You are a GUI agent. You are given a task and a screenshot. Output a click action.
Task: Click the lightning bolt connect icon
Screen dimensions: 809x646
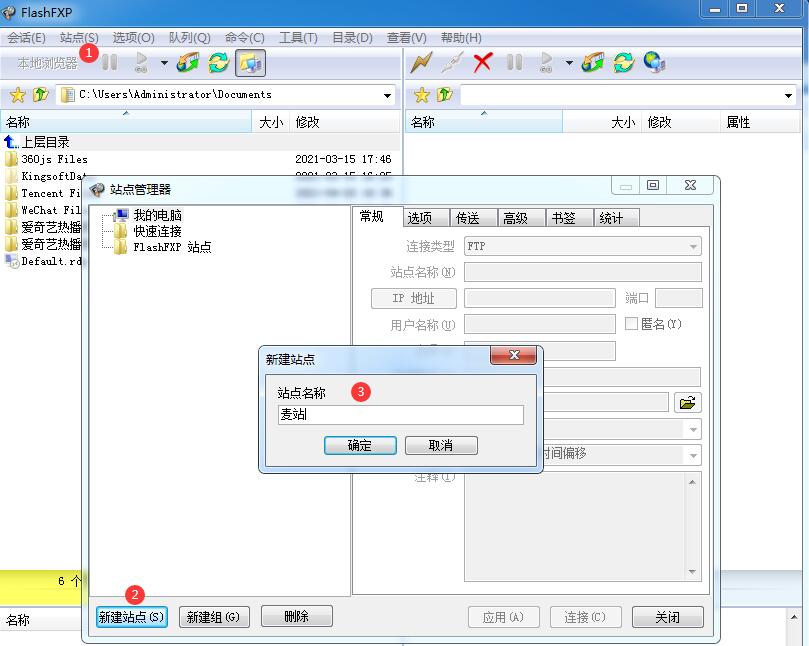[x=422, y=63]
